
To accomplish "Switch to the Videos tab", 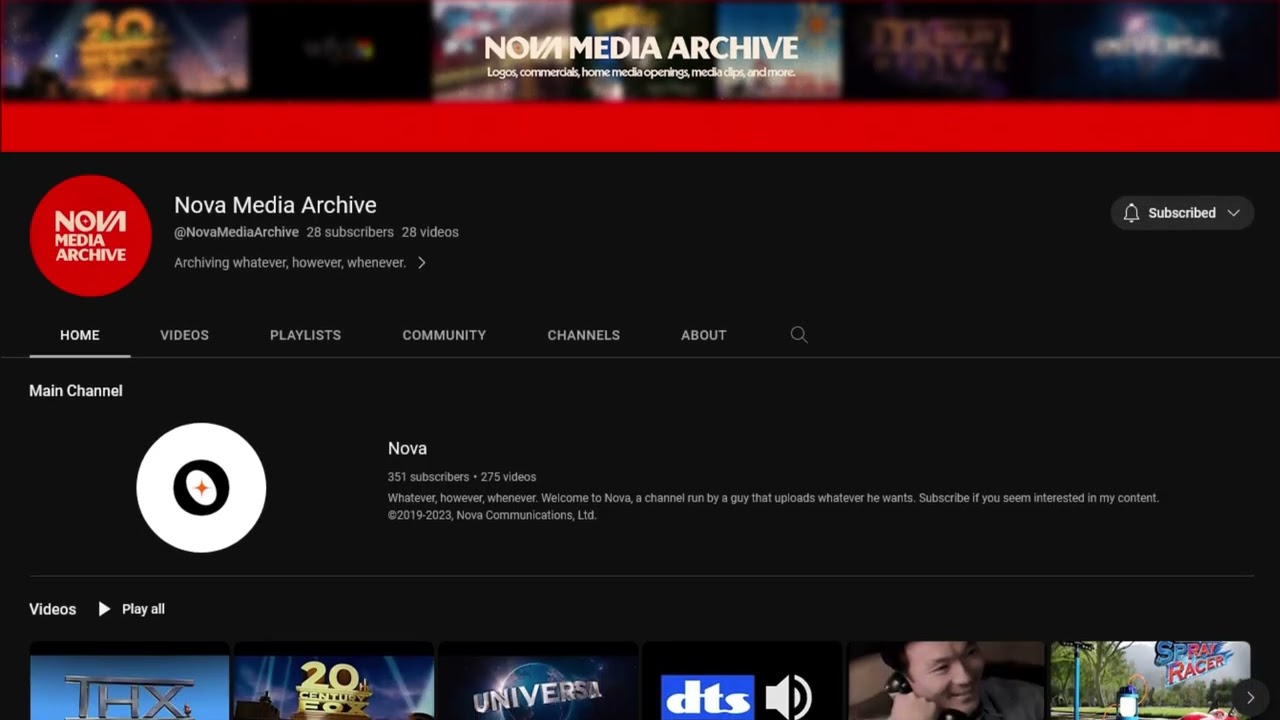I will point(184,335).
